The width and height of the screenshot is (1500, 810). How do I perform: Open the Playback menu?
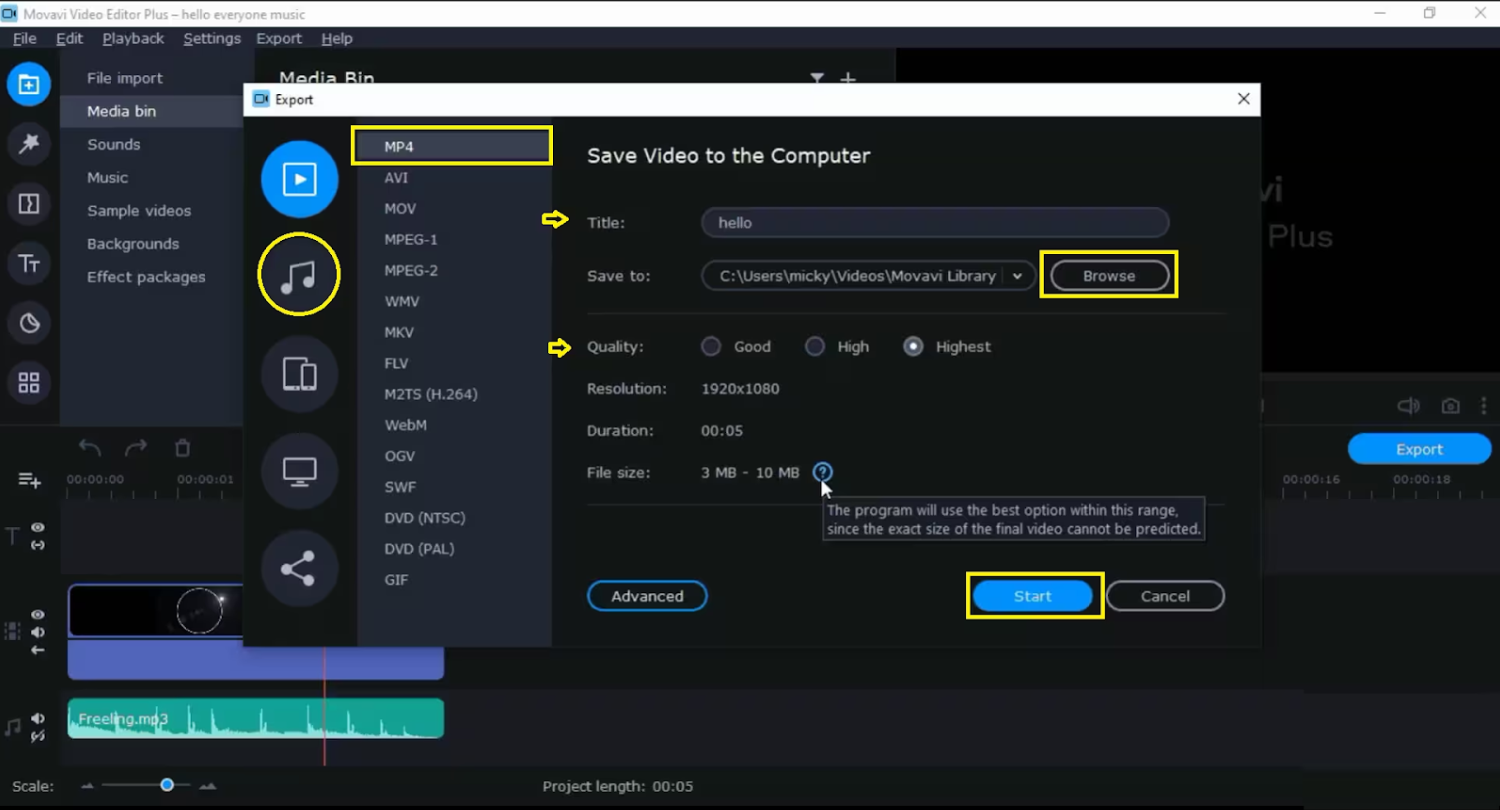pyautogui.click(x=133, y=38)
